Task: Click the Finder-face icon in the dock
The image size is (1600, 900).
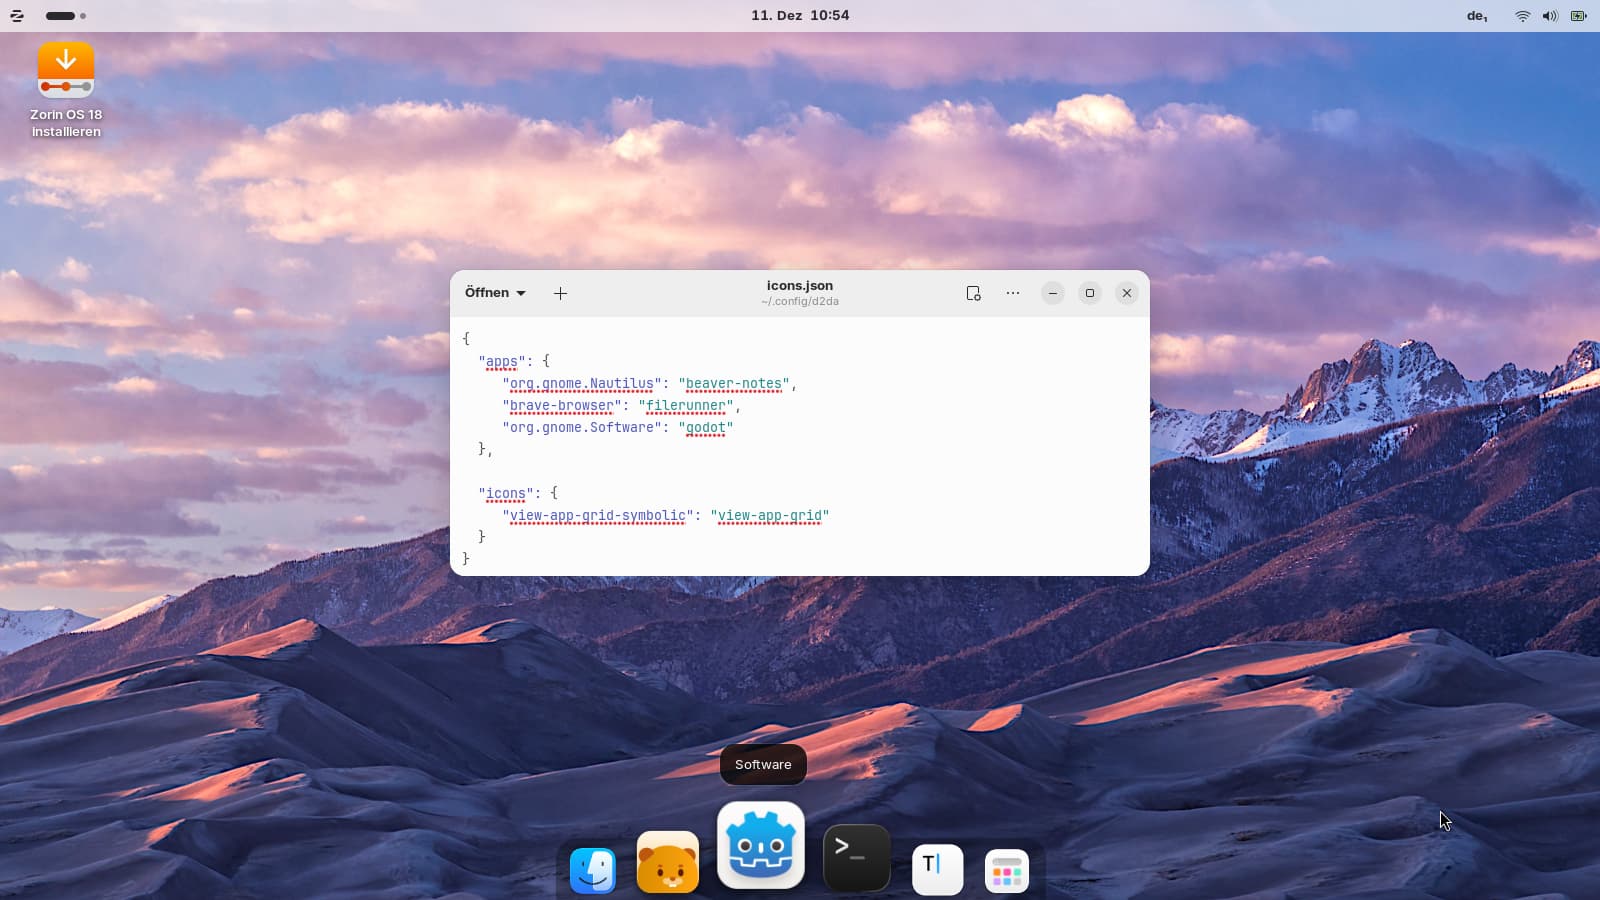Action: [x=592, y=869]
